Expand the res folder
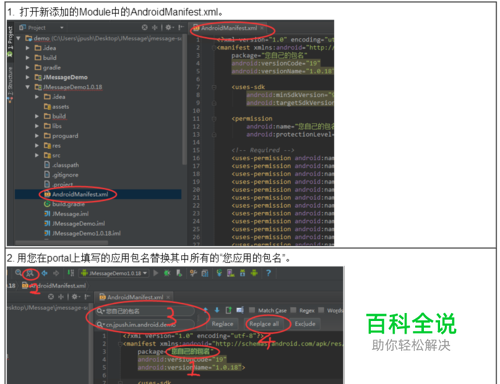The height and width of the screenshot is (384, 500). point(37,146)
